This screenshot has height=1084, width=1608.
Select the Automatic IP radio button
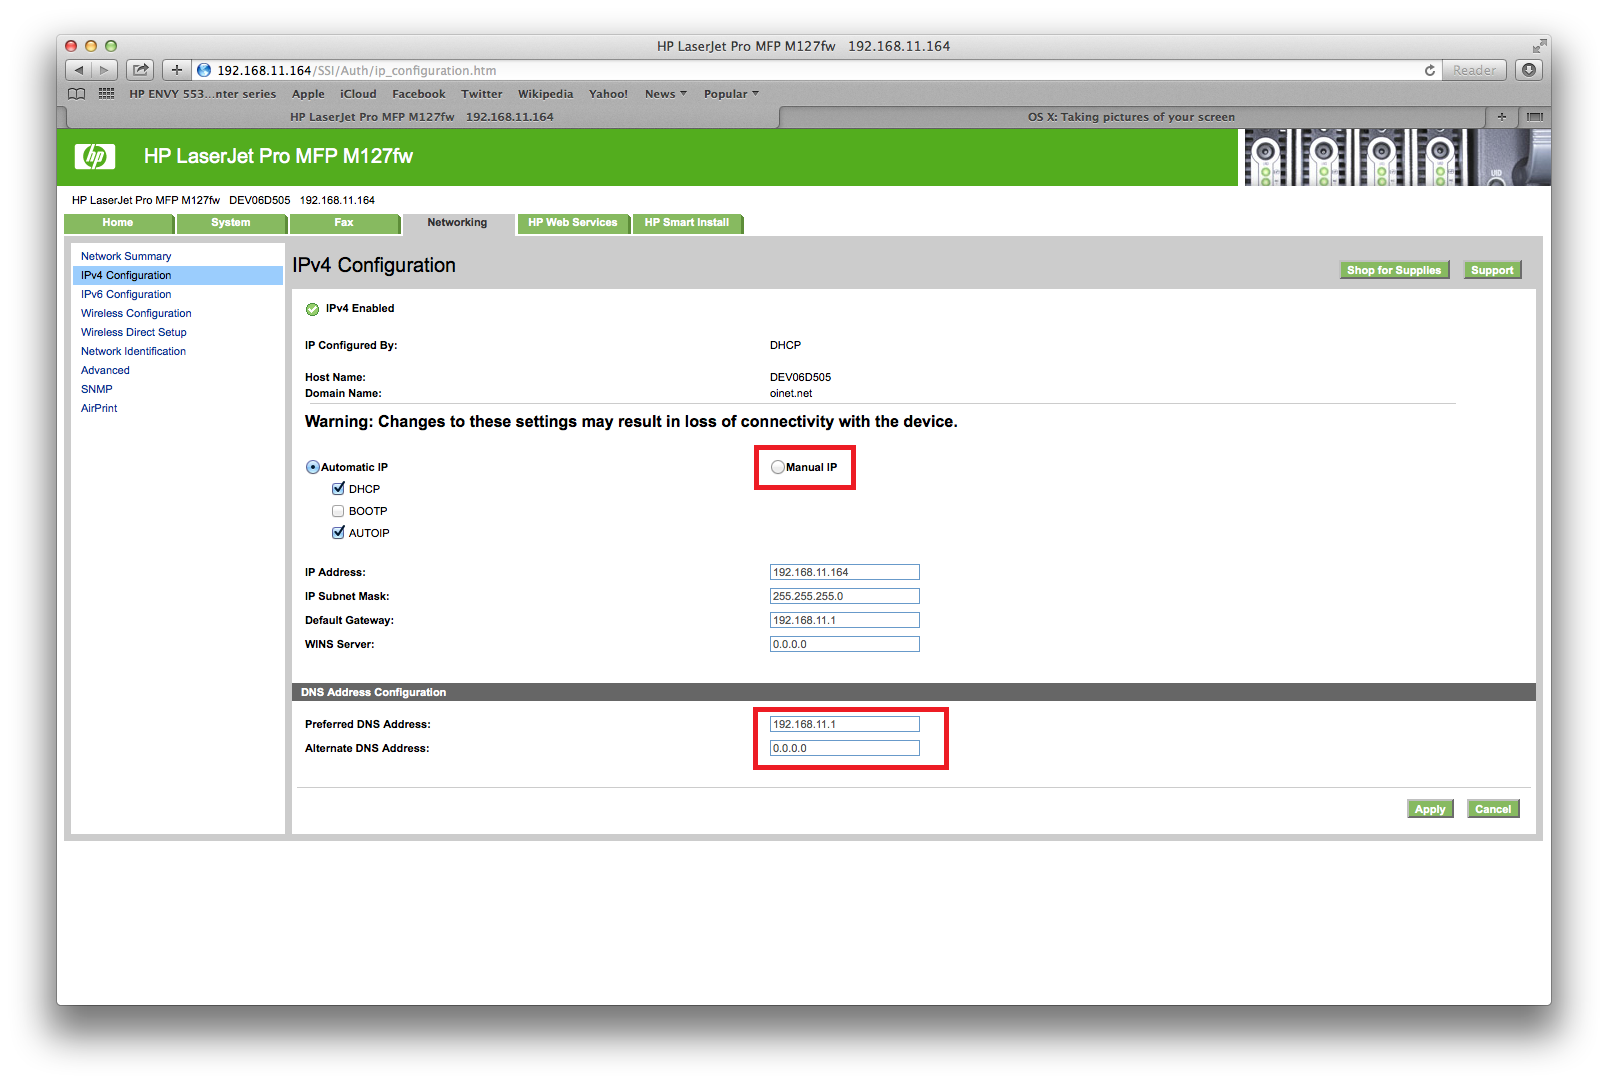tap(313, 467)
